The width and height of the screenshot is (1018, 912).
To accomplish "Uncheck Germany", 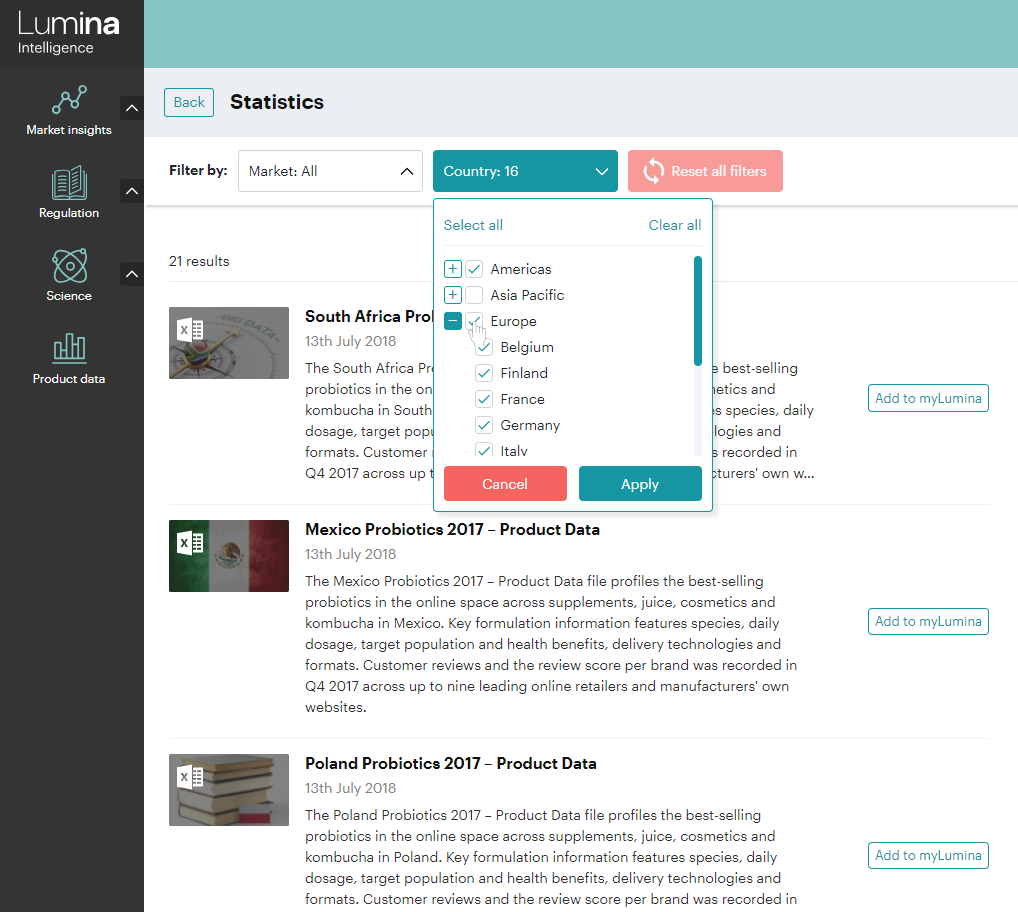I will point(484,425).
